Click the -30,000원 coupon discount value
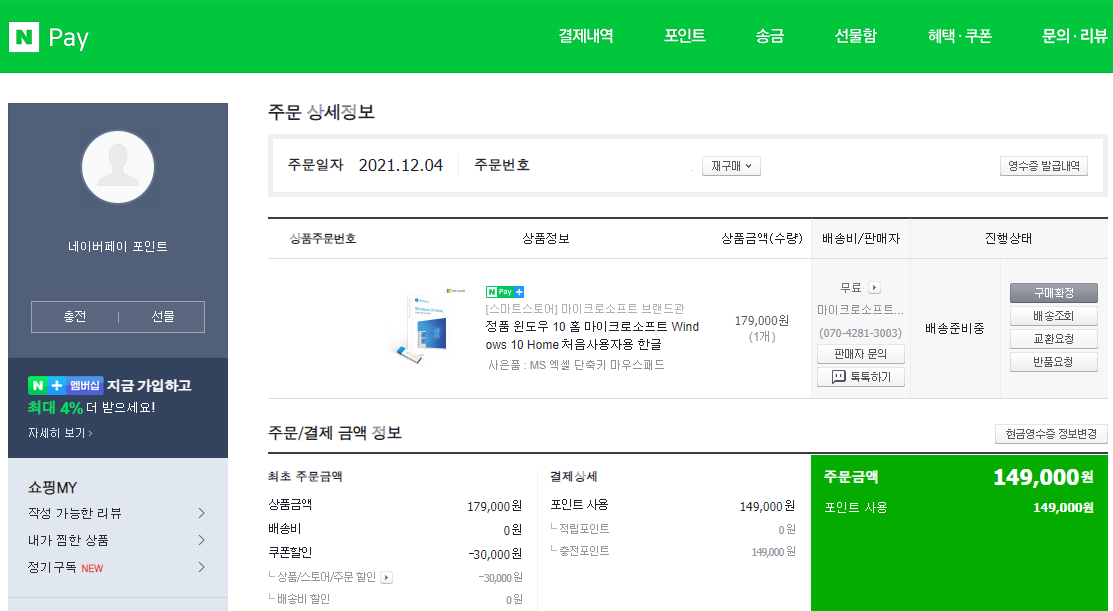 [x=495, y=554]
